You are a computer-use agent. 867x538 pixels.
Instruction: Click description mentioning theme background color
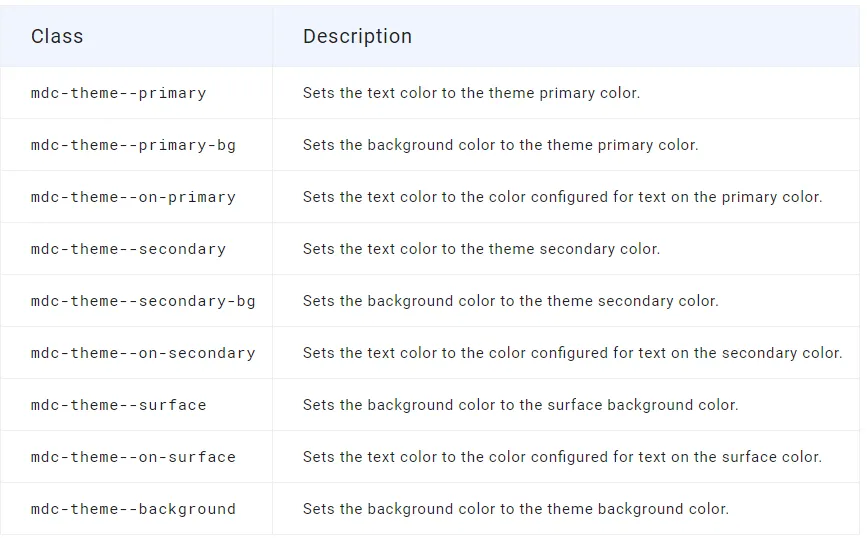[515, 509]
